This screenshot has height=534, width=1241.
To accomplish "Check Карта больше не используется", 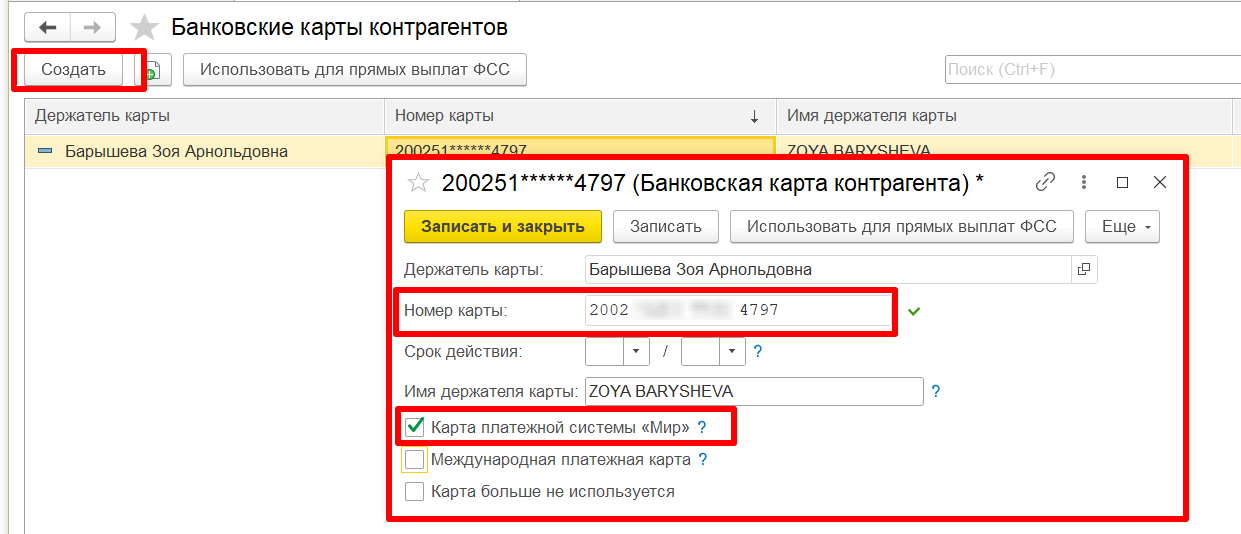I will [x=415, y=491].
